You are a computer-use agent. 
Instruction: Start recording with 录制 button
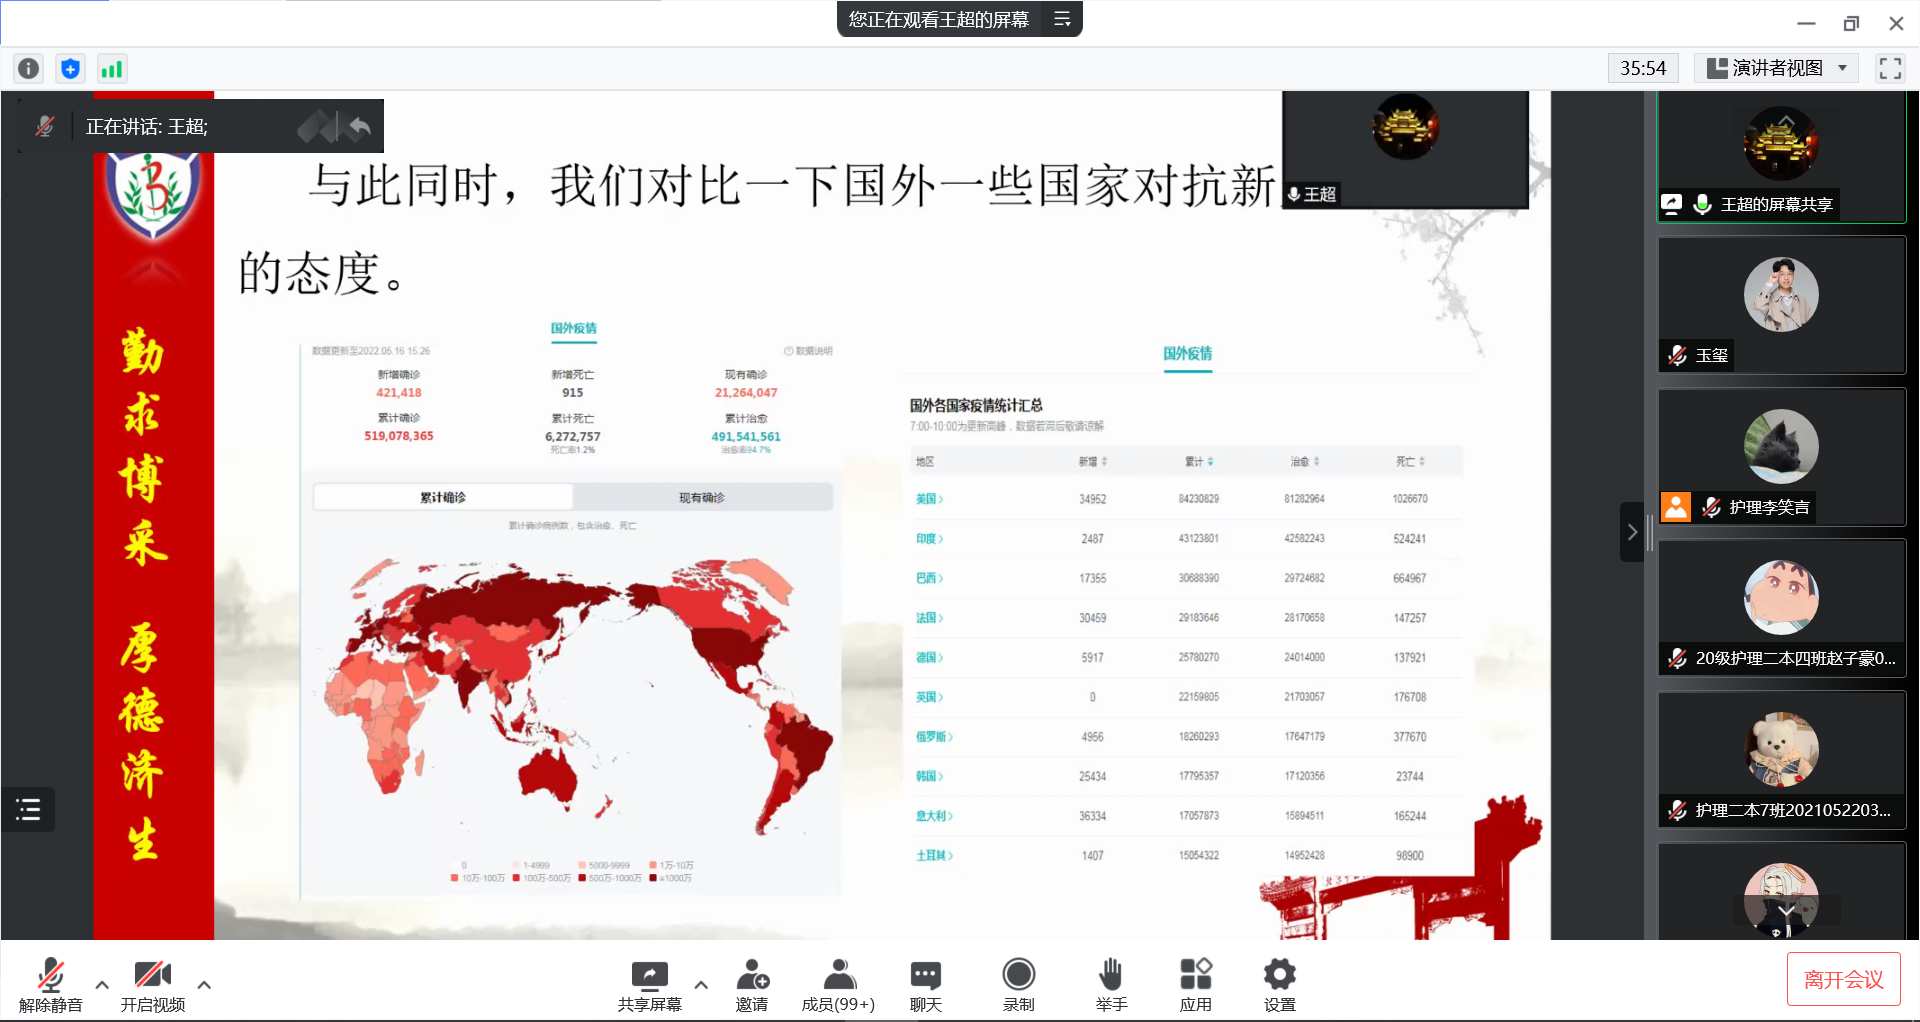tap(1018, 984)
